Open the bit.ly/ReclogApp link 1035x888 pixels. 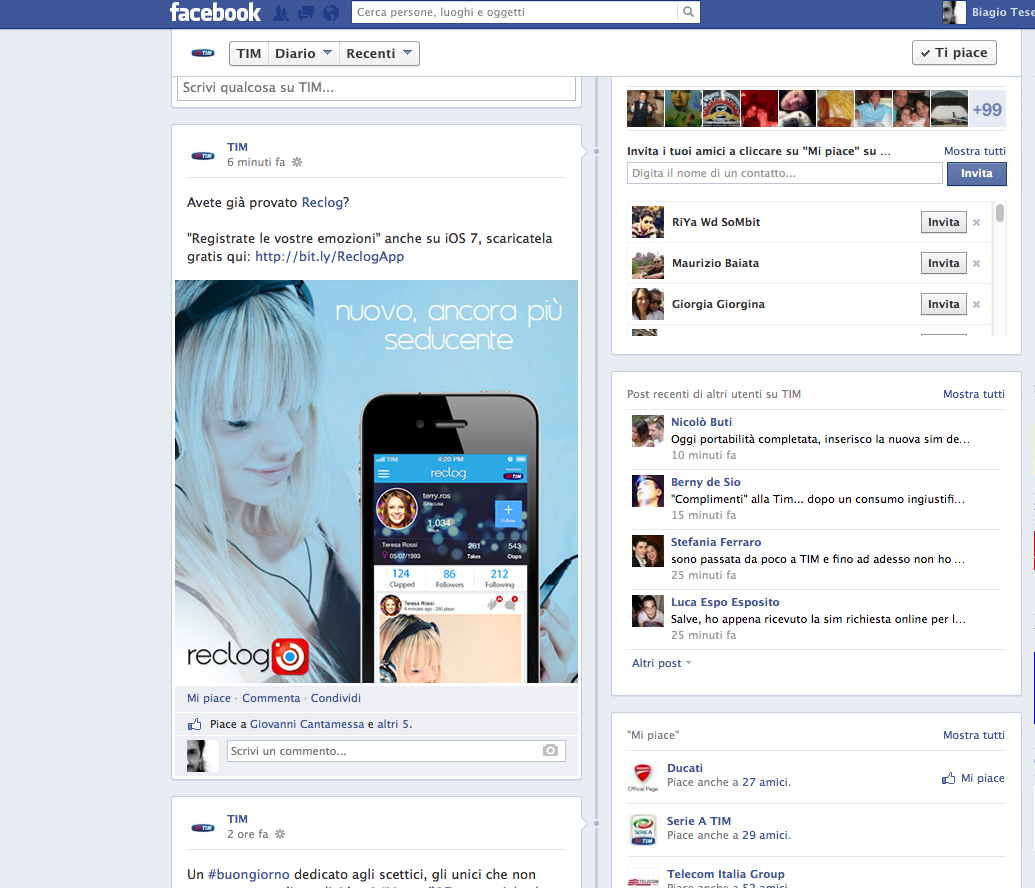(329, 257)
